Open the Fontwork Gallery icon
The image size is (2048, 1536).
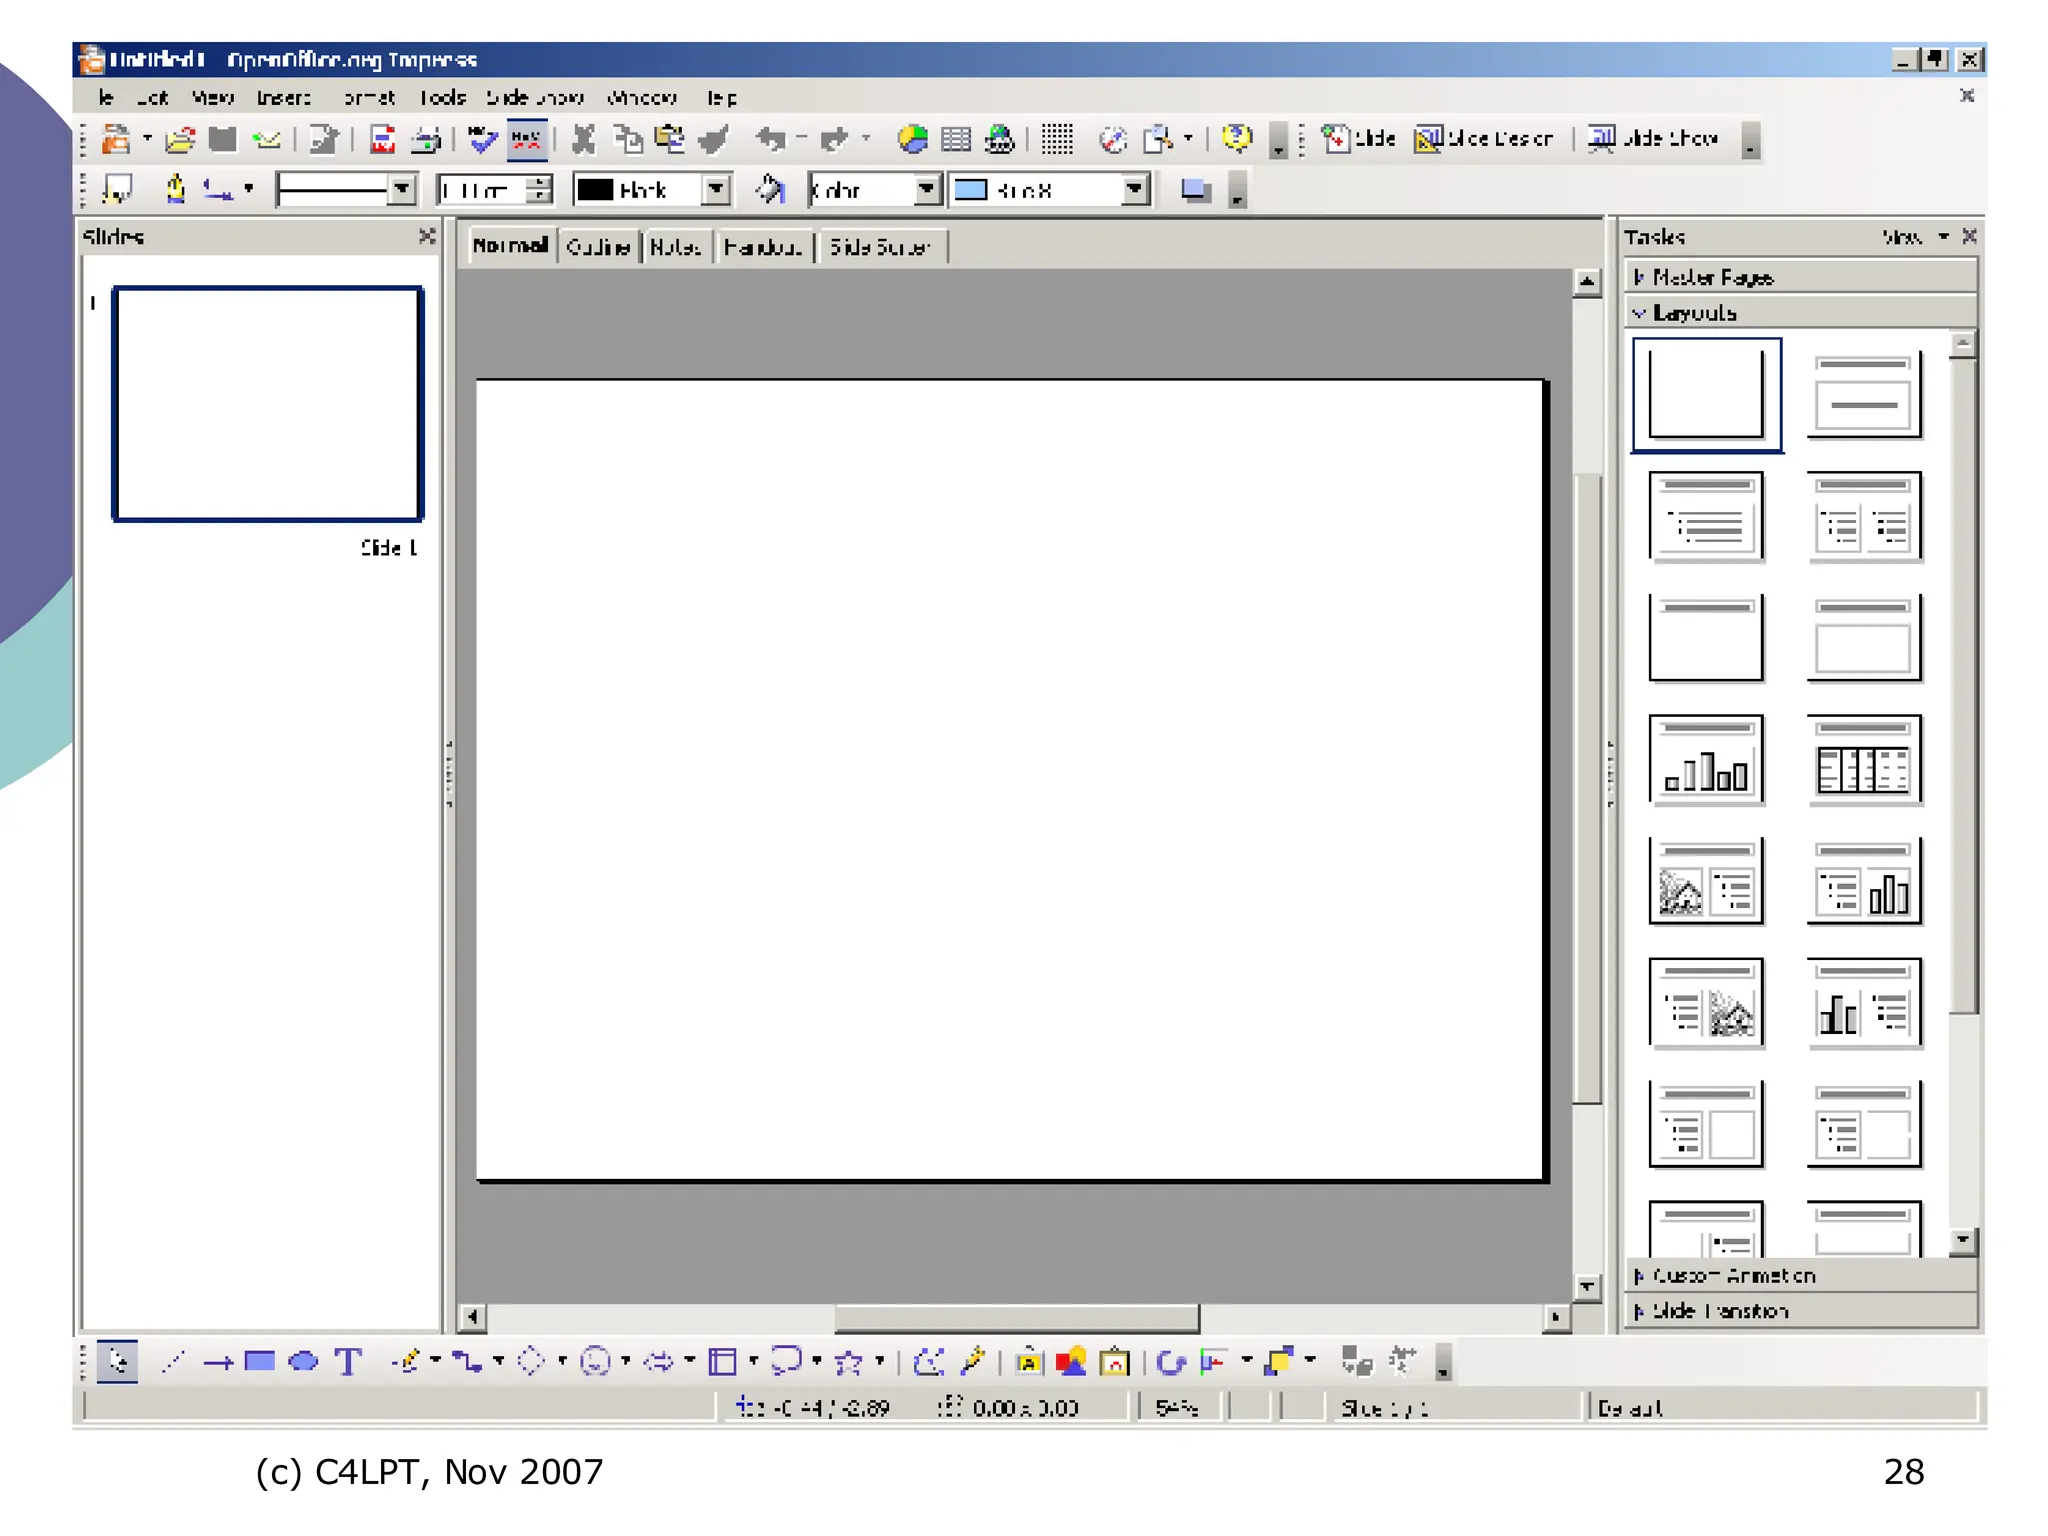tap(1028, 1361)
